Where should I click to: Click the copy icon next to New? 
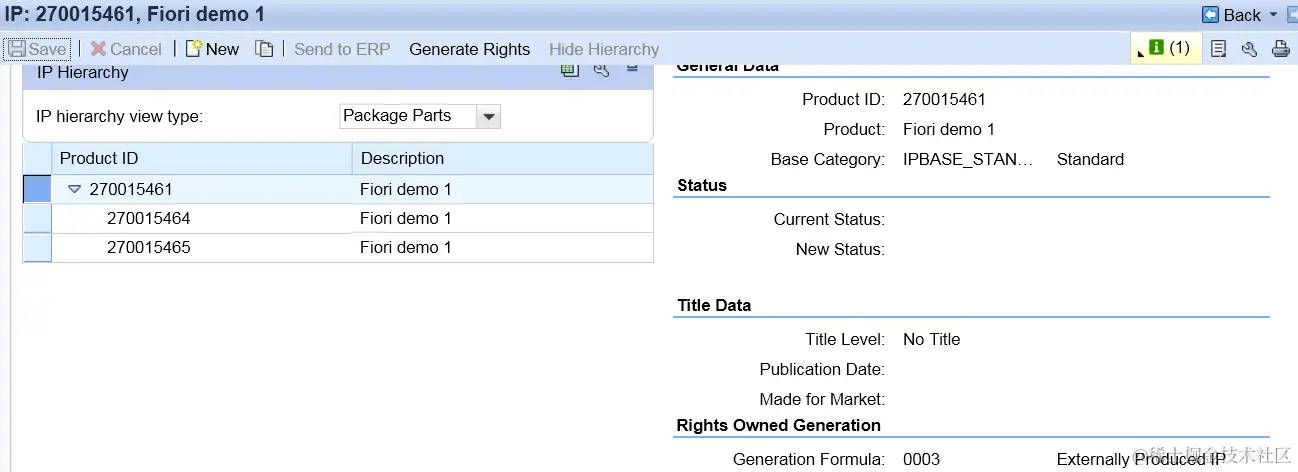(264, 49)
